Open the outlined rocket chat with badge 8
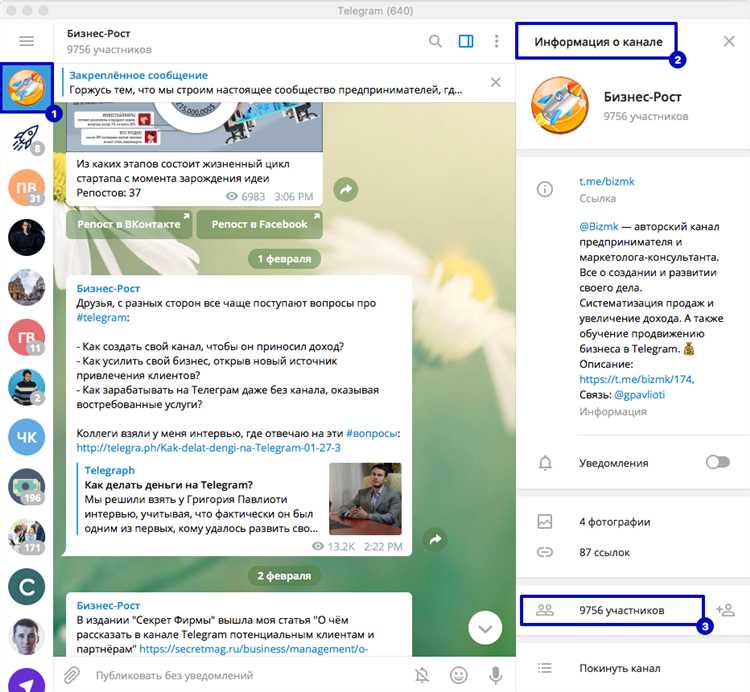This screenshot has height=692, width=750. pos(26,138)
